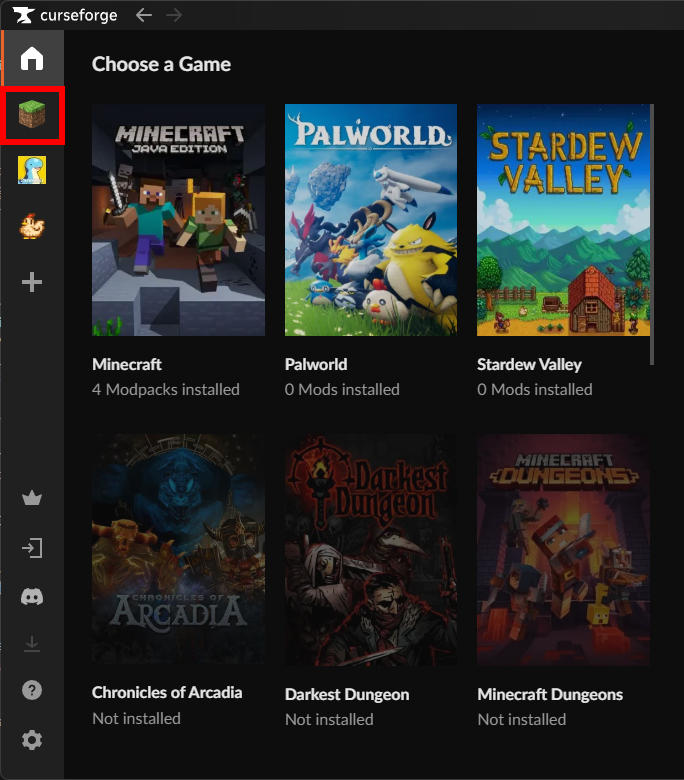Viewport: 684px width, 780px height.
Task: Click the Darkest Dungeon title text
Action: tap(347, 694)
